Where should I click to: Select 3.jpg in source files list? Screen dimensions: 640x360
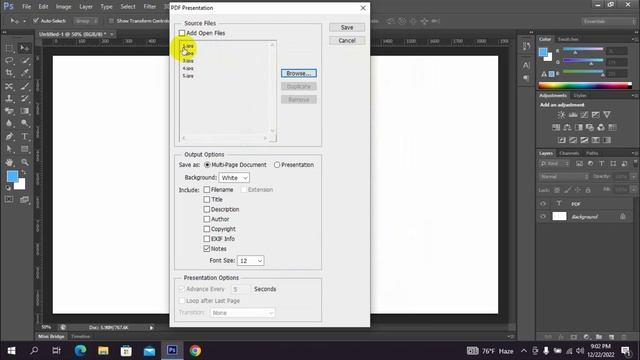tap(188, 61)
